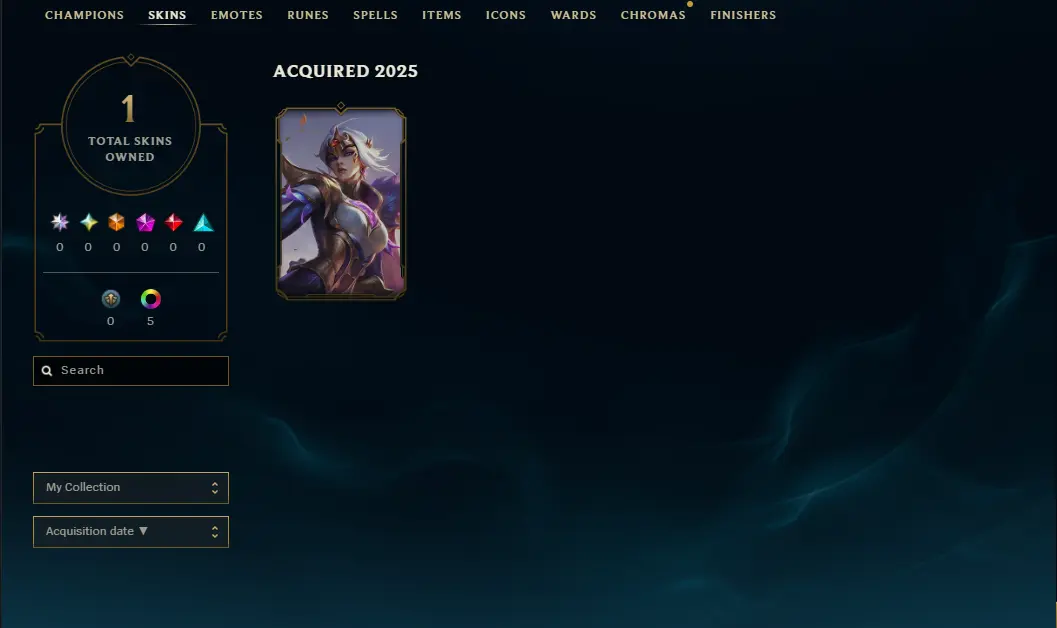
Task: Select the Wards tab
Action: tap(573, 15)
